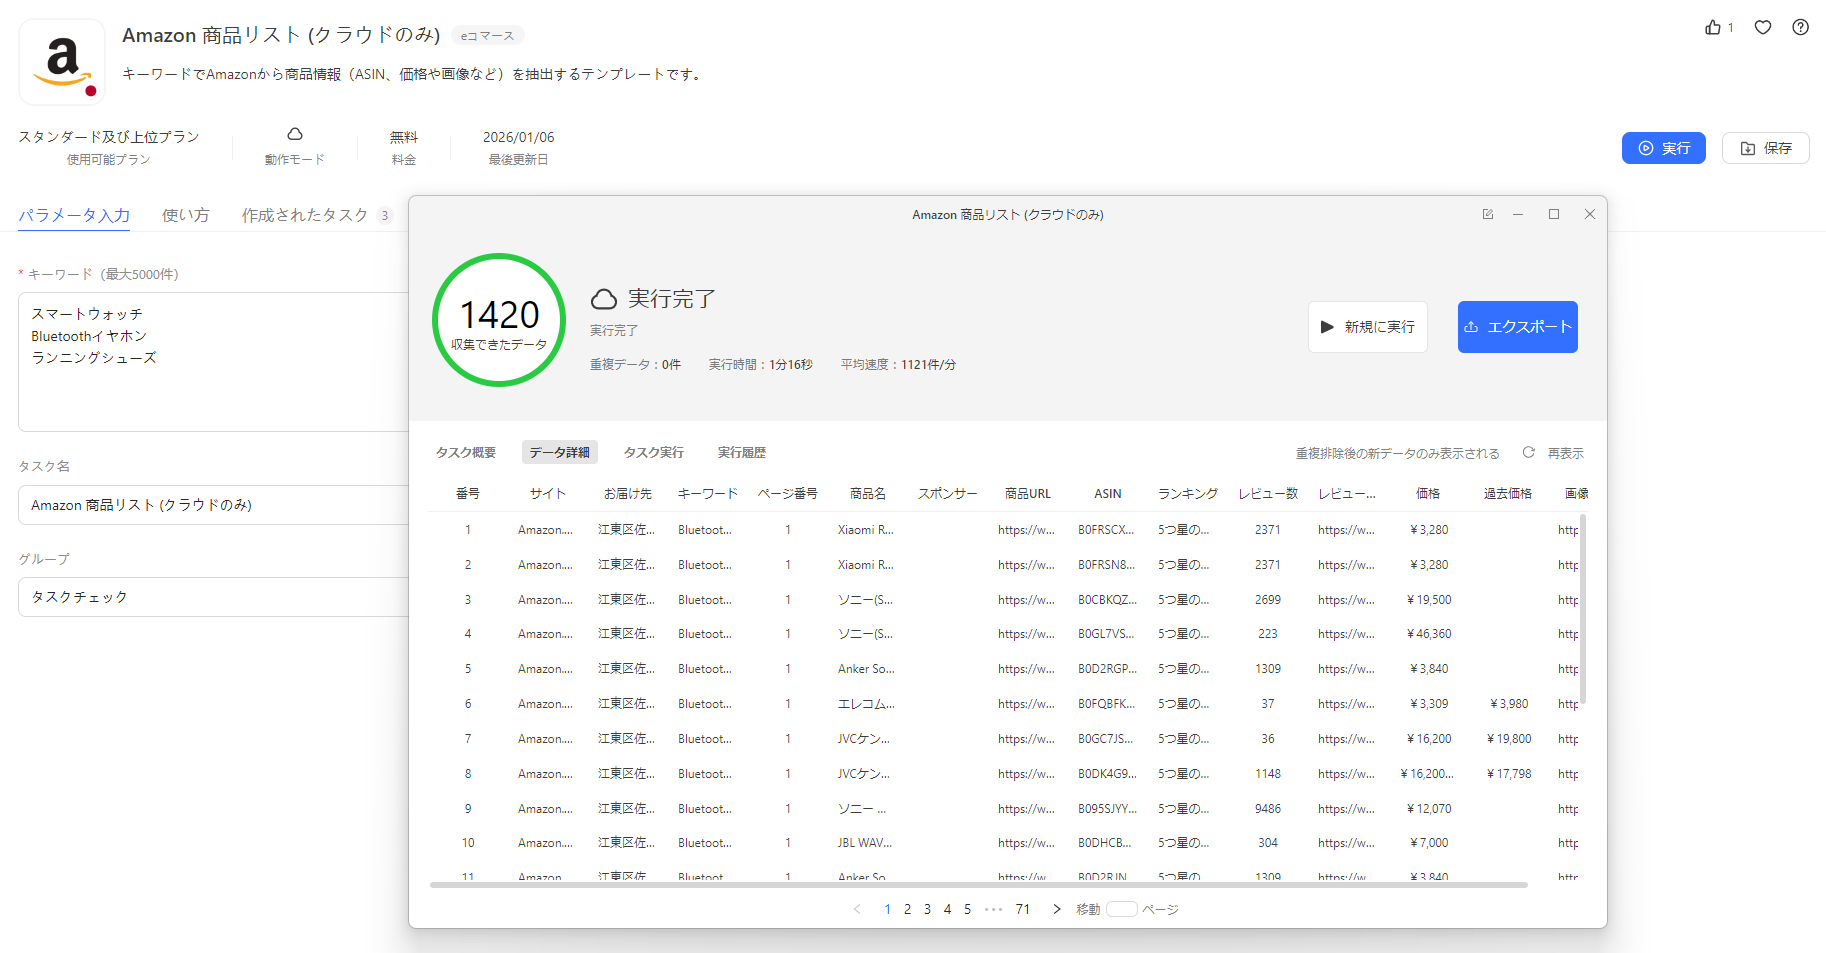Click the edit icon in dialog title bar
1826x953 pixels.
click(1488, 214)
